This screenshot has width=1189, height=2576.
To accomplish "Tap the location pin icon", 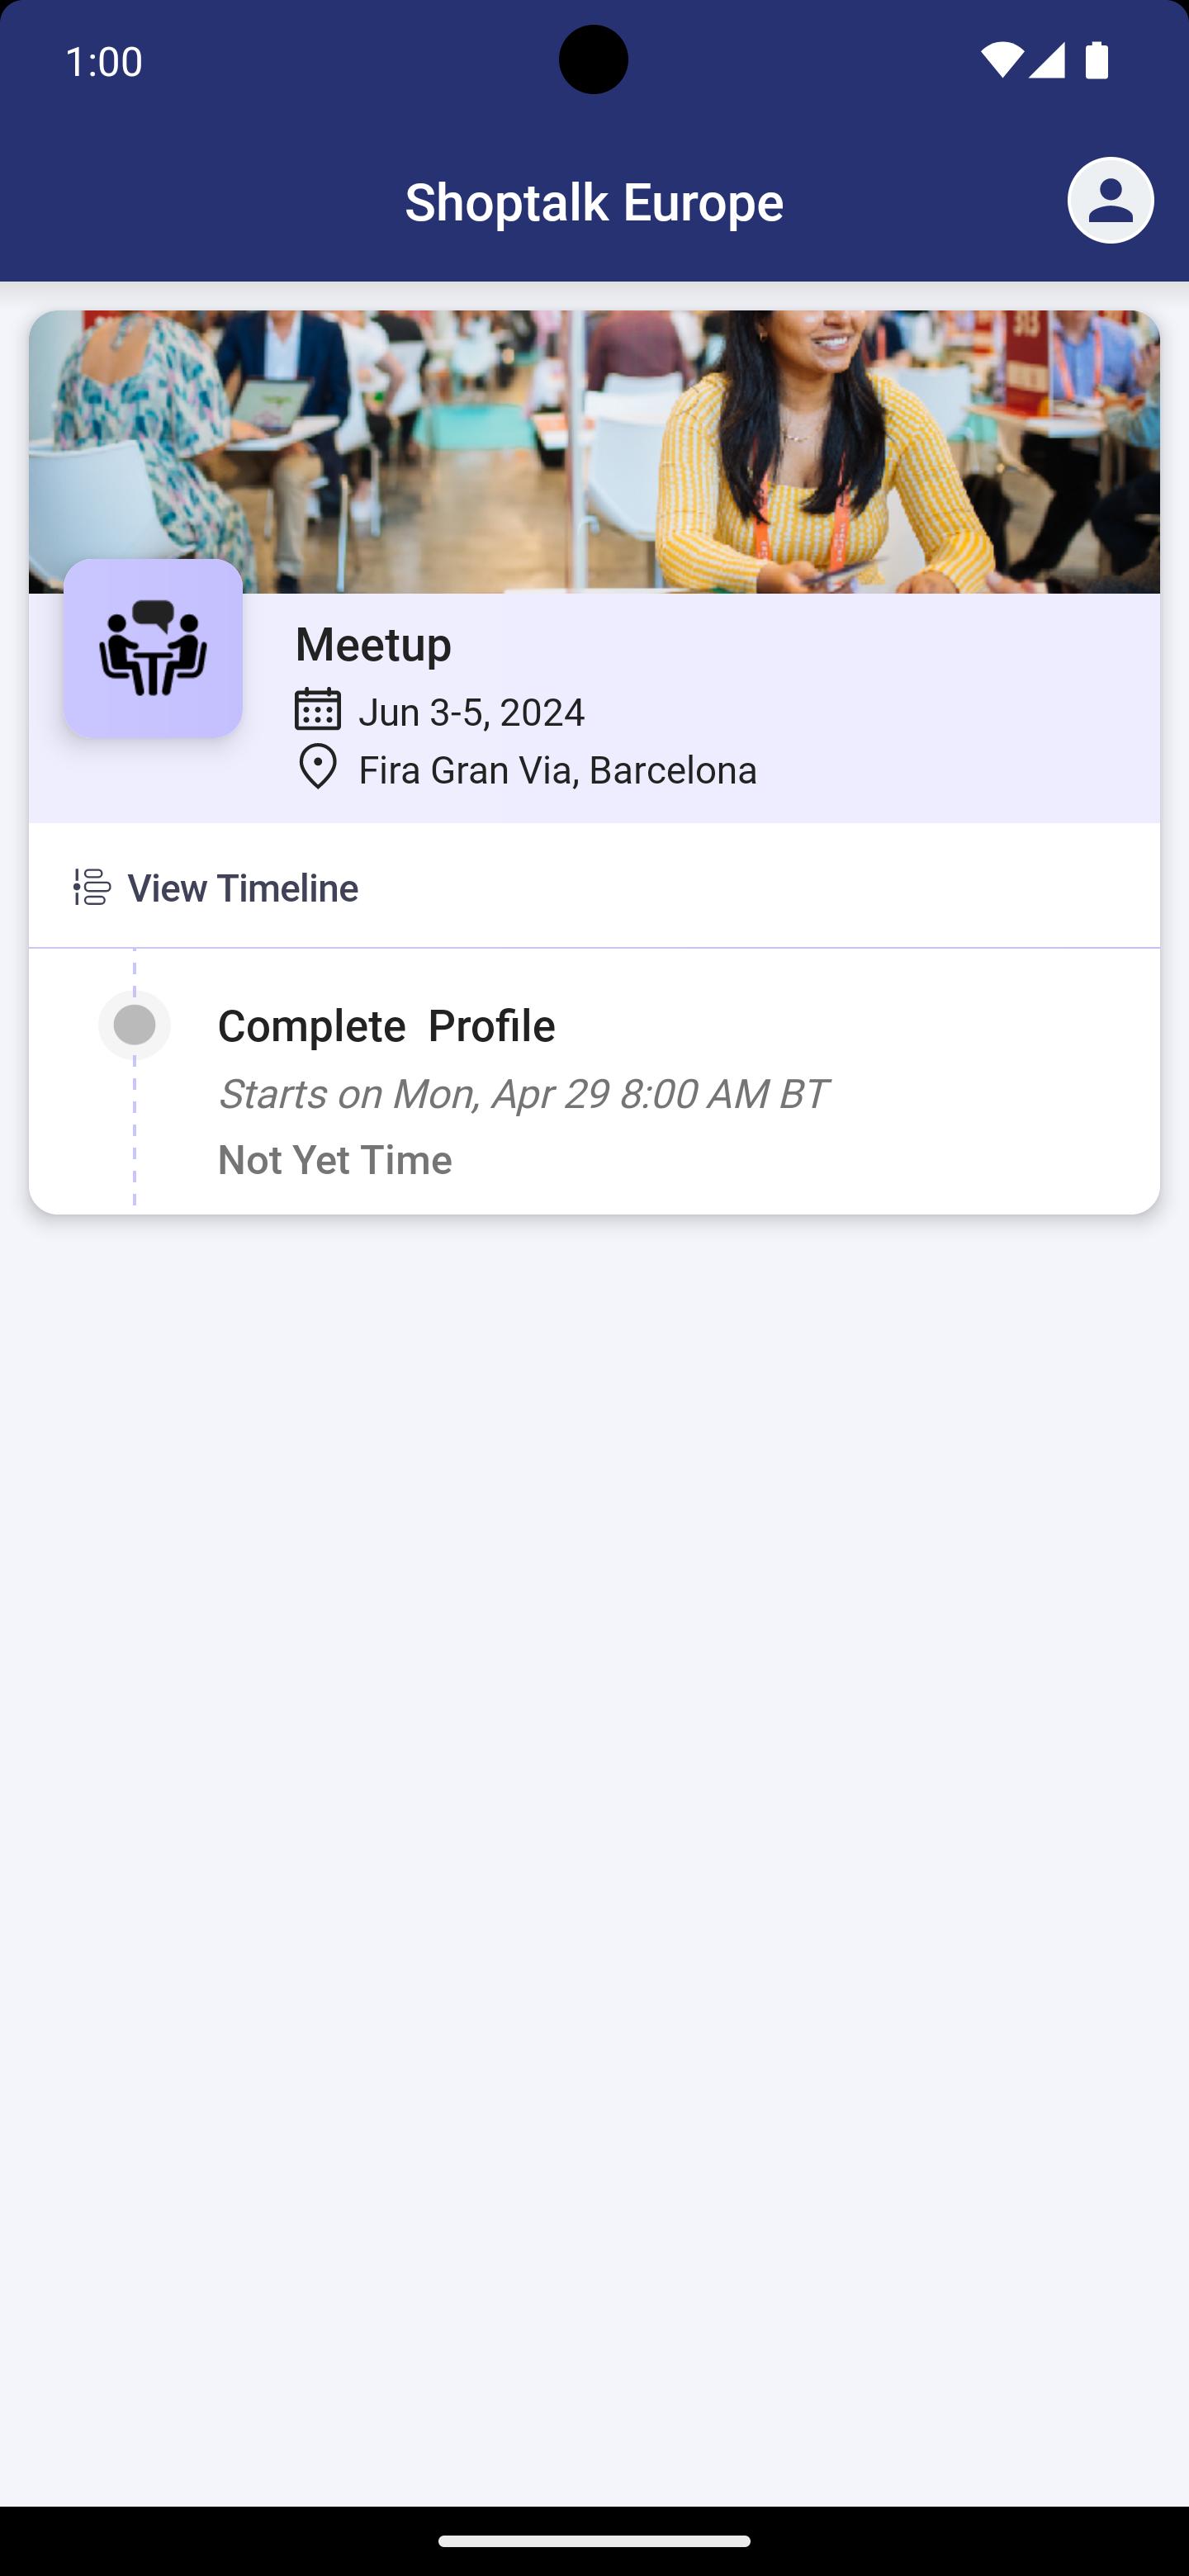I will coord(318,768).
